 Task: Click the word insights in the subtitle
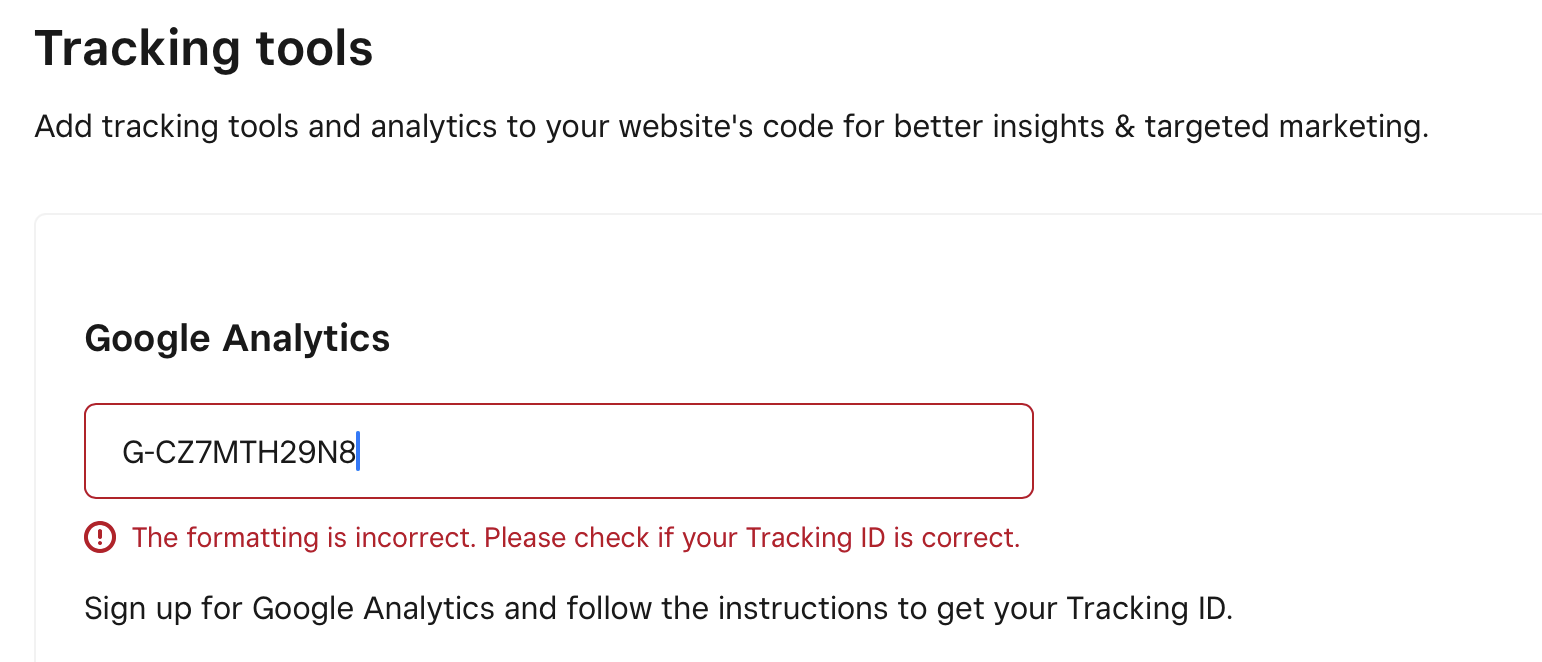point(1047,126)
